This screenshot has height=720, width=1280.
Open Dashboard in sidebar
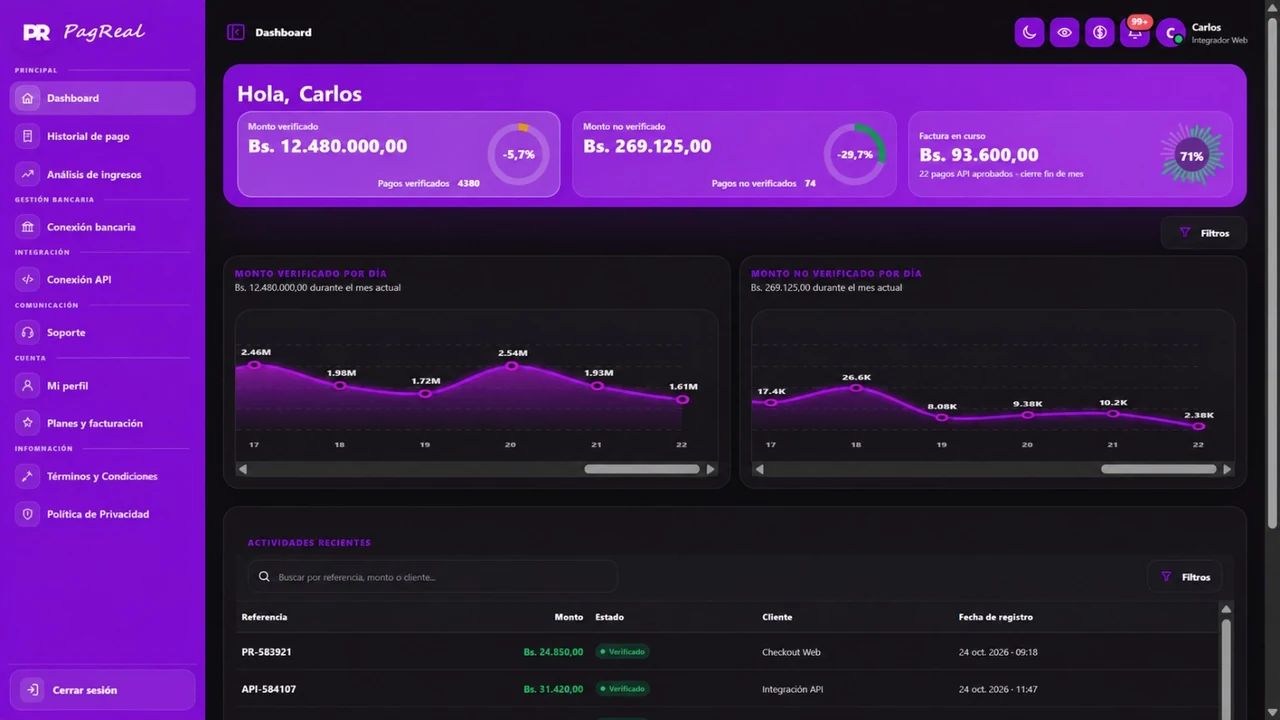[102, 98]
